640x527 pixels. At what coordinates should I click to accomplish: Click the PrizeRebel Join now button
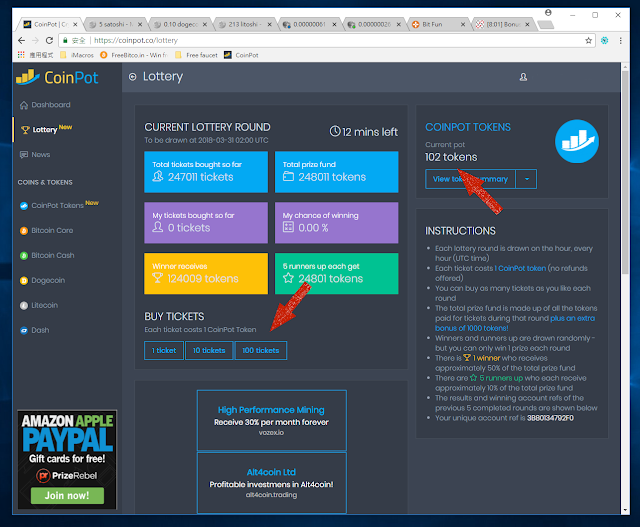click(67, 495)
